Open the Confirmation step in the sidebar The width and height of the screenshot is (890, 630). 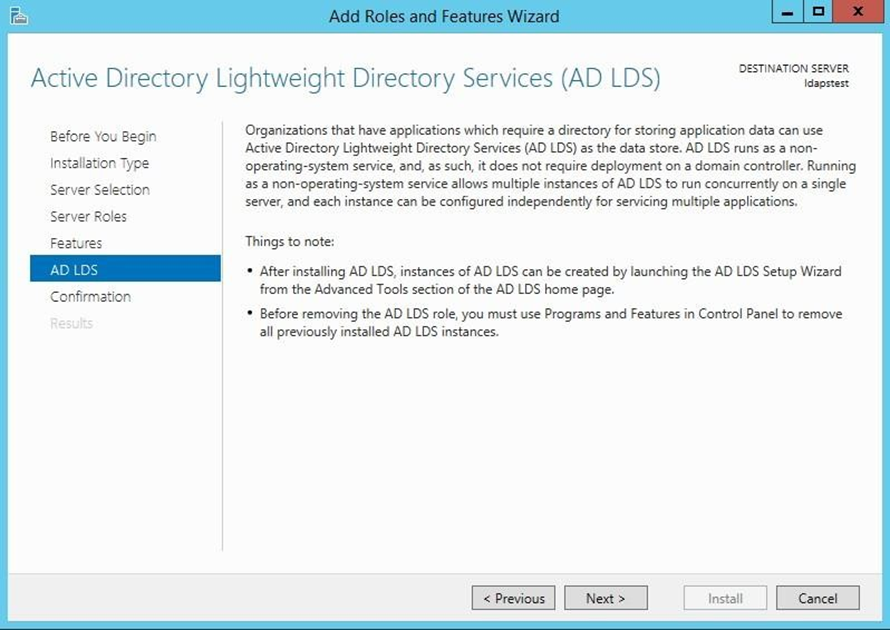pos(90,296)
